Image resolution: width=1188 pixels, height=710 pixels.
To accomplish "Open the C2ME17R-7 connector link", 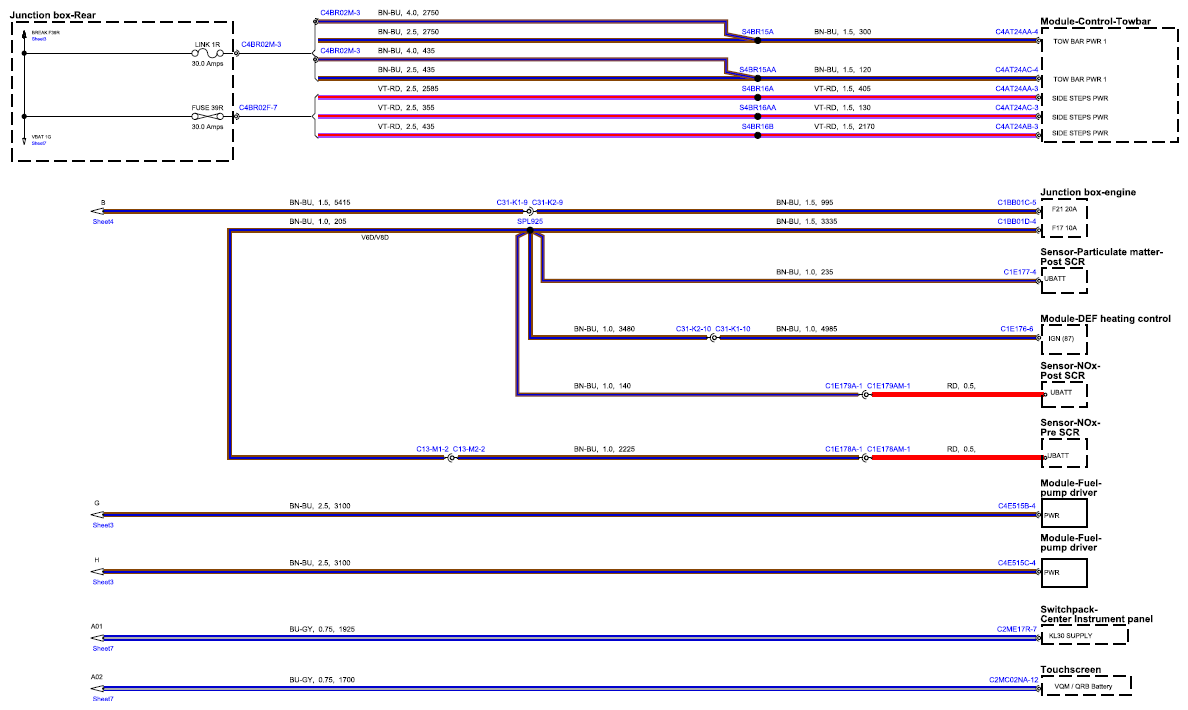I will click(1017, 629).
